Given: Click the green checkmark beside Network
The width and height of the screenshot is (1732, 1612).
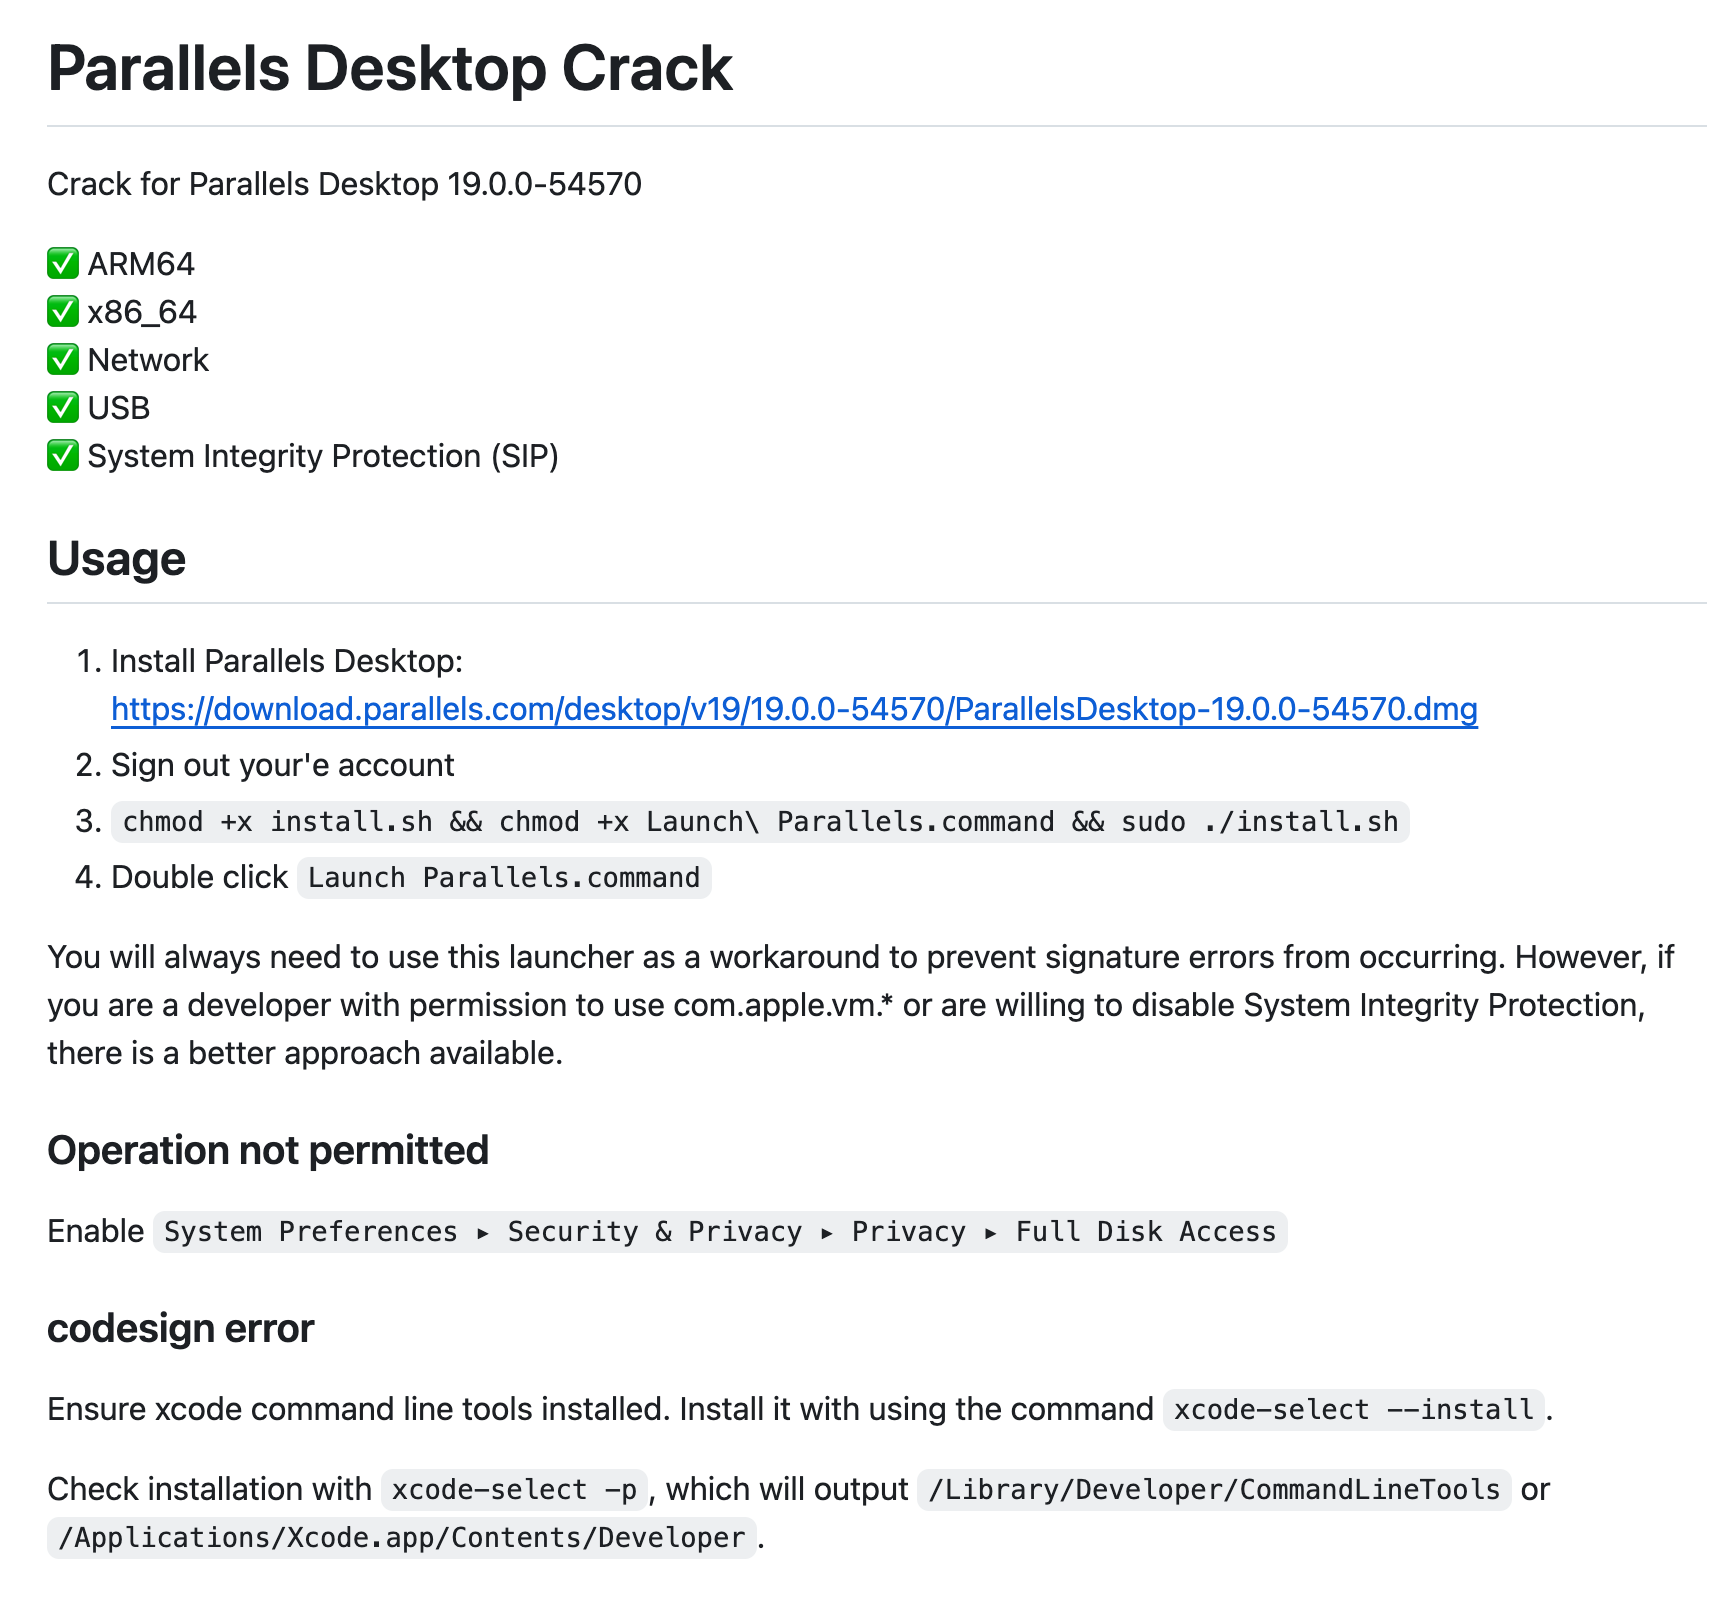Looking at the screenshot, I should click(63, 360).
